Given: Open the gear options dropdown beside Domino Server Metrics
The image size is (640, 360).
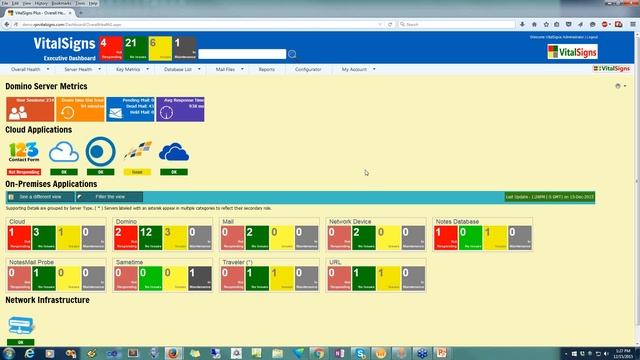Looking at the screenshot, I should [x=620, y=86].
